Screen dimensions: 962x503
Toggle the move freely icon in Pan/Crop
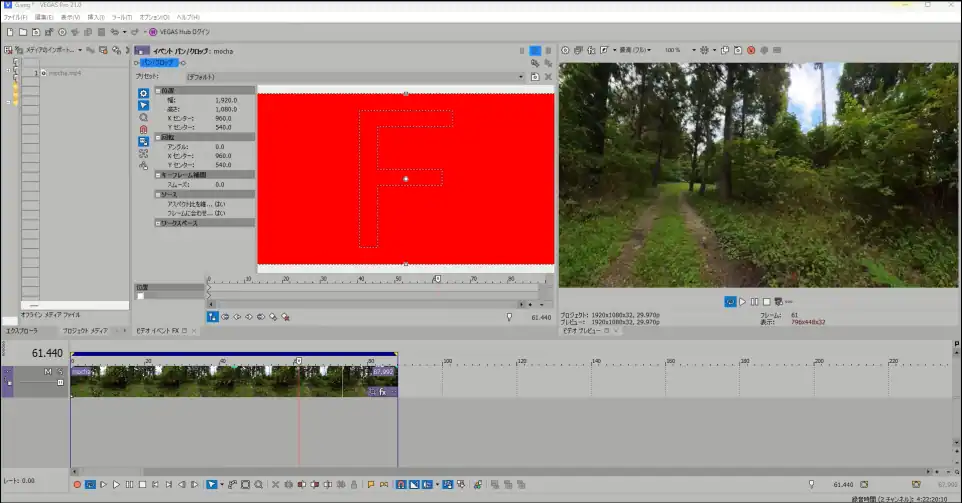click(144, 166)
